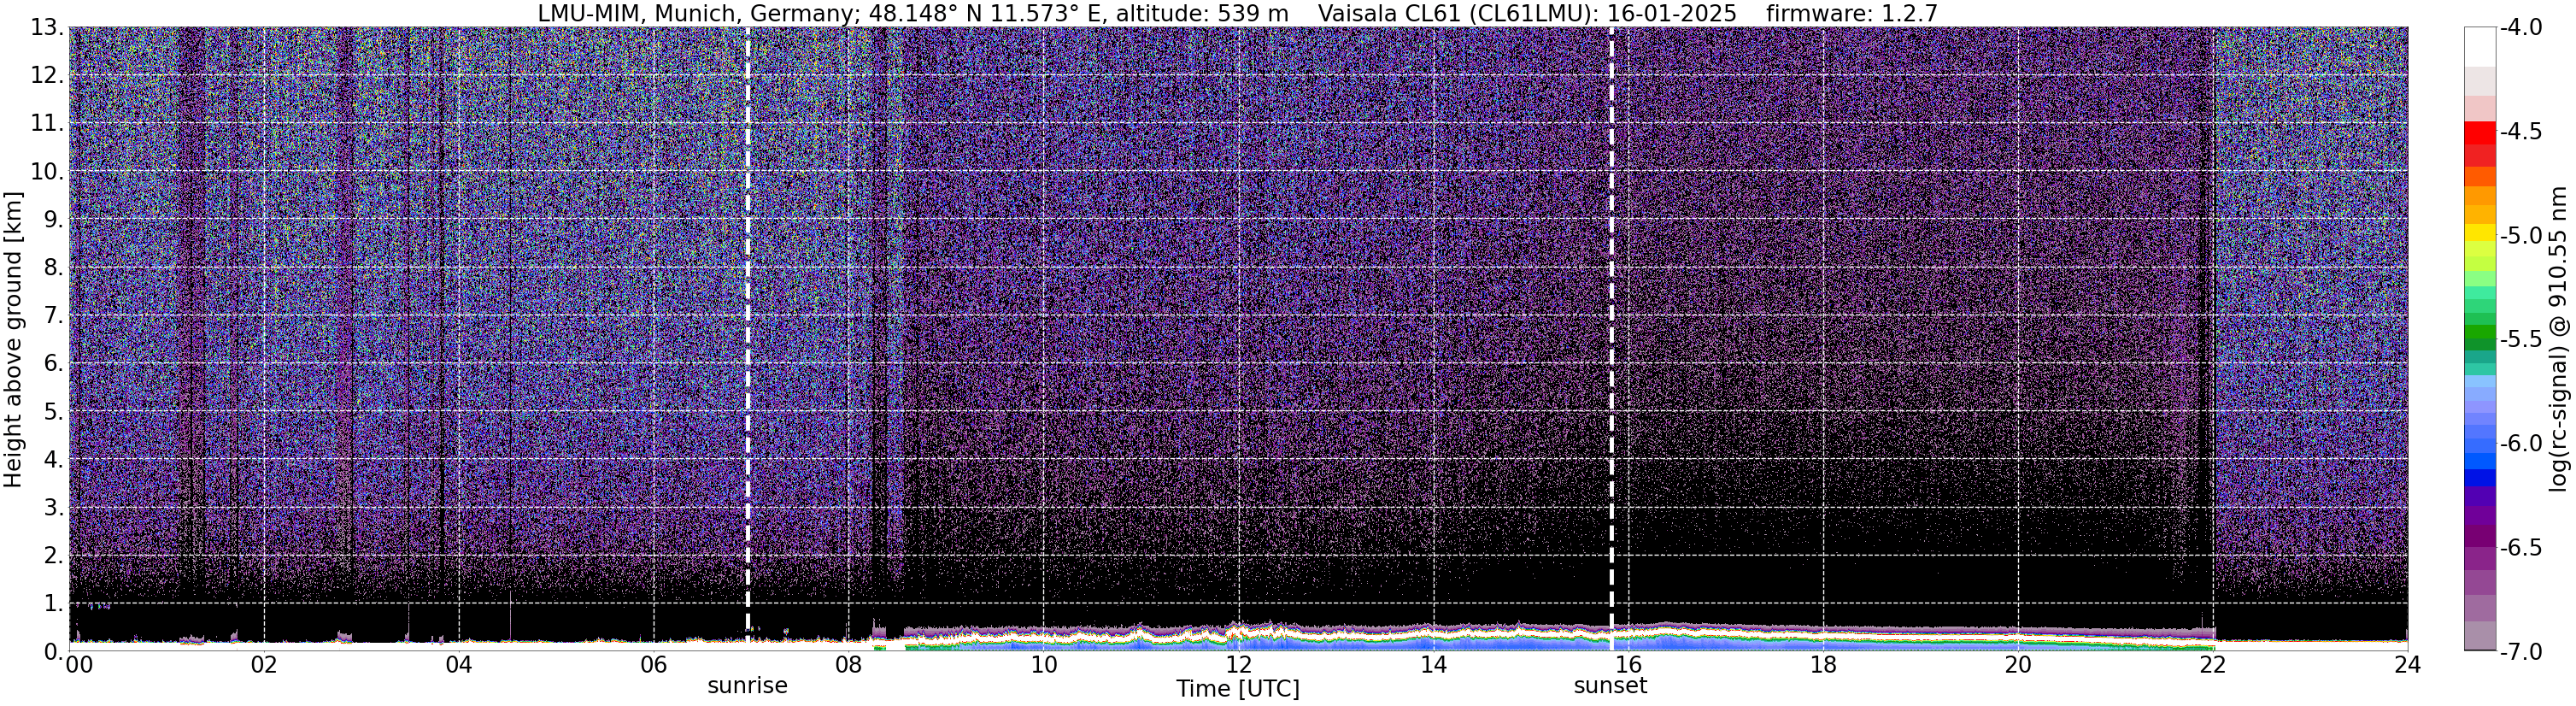Click the y-axis tick label 6.

tap(55, 364)
